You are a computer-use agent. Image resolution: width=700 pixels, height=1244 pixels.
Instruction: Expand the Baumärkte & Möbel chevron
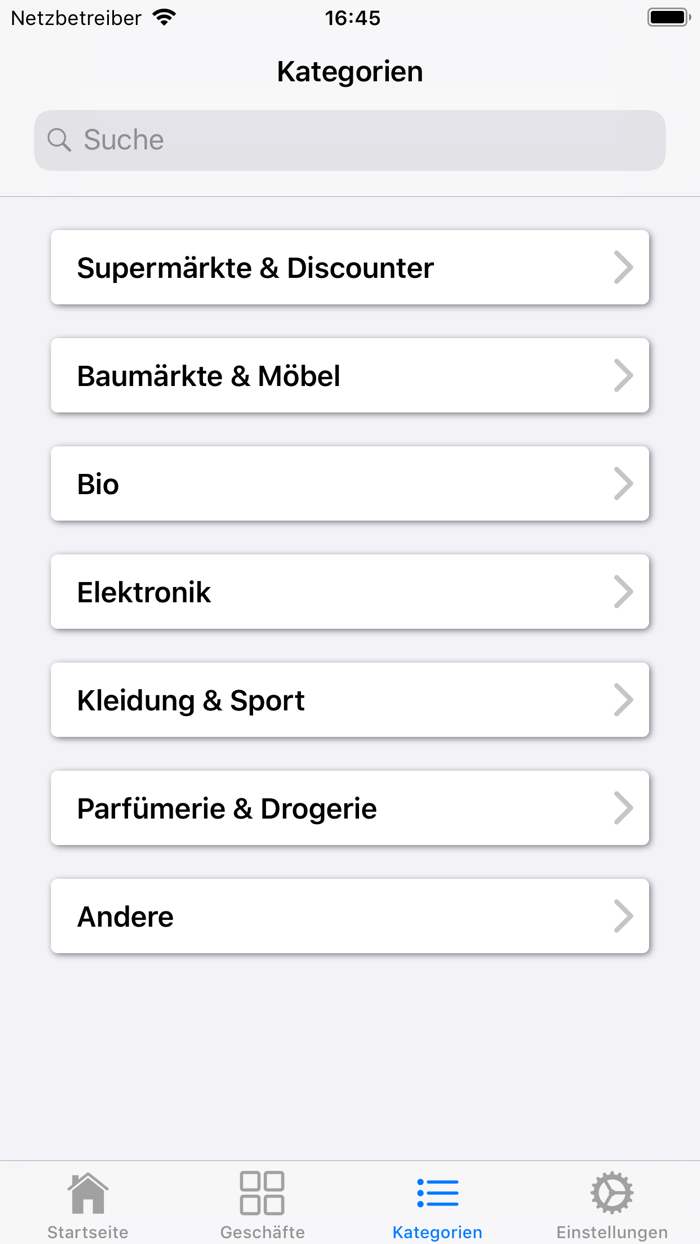pos(624,375)
